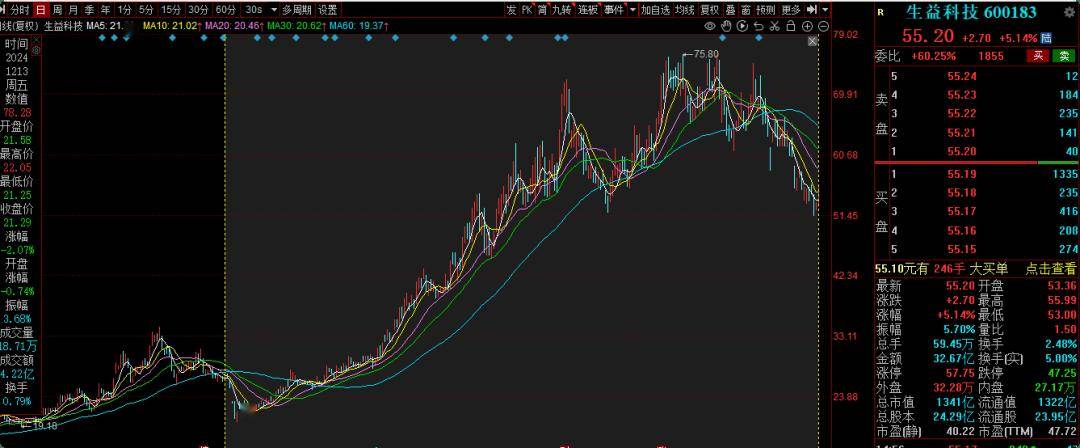Toggle 复权 price adjustment in toolbar
This screenshot has width=1080, height=448.
coord(709,10)
